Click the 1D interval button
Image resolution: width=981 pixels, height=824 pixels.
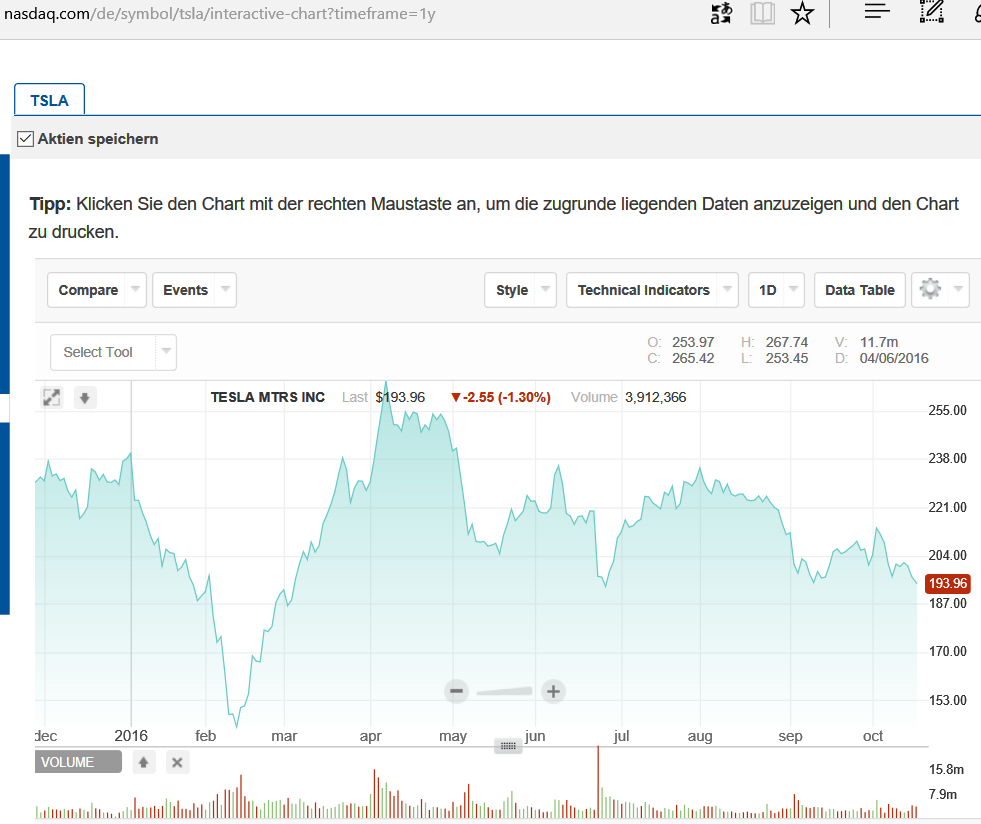[768, 290]
